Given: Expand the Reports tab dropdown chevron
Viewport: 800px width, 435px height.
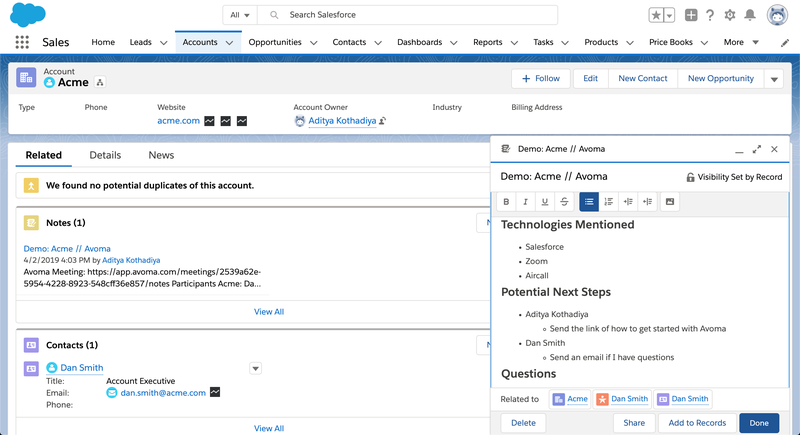Looking at the screenshot, I should click(x=514, y=43).
